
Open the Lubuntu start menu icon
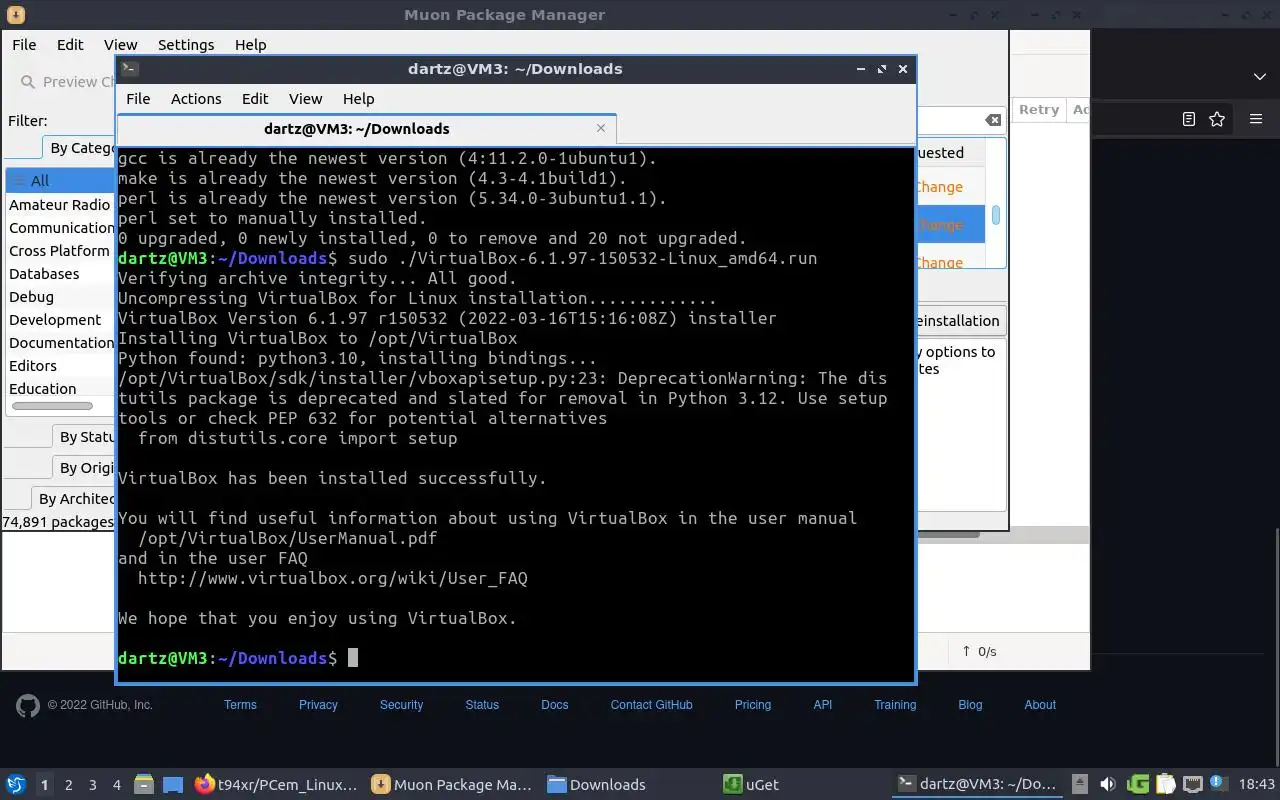click(x=16, y=784)
